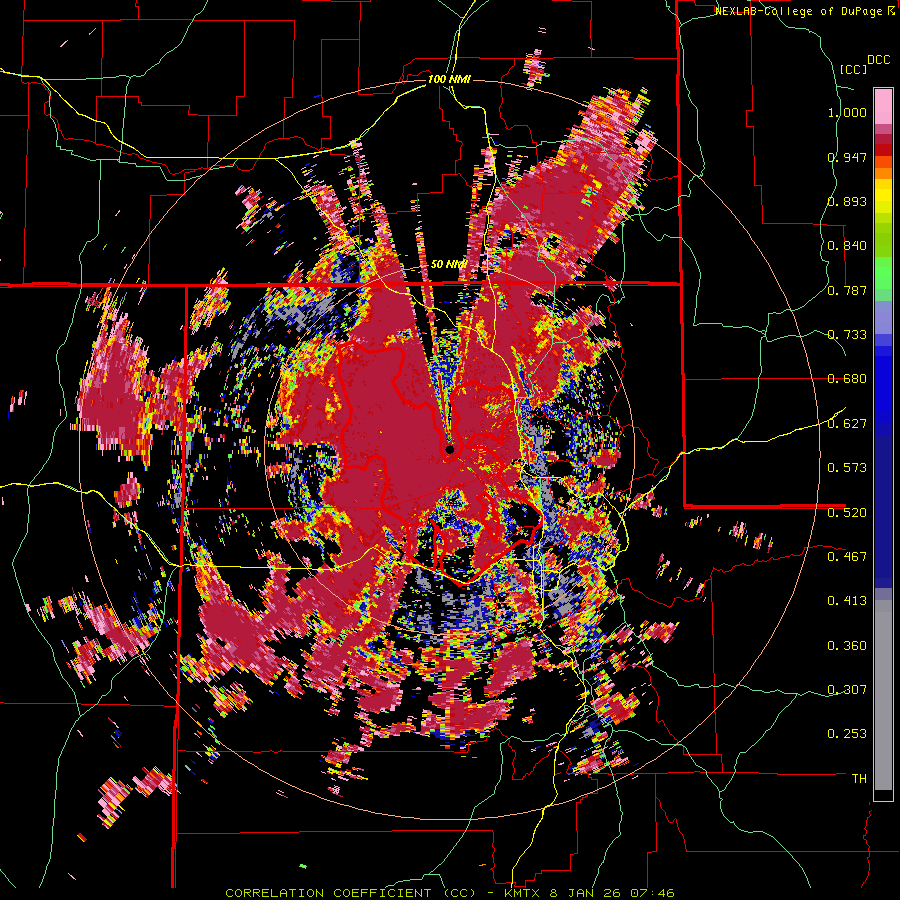Click the NEXLAB-College of DuPage watermark text
The image size is (900, 900).
[x=798, y=11]
